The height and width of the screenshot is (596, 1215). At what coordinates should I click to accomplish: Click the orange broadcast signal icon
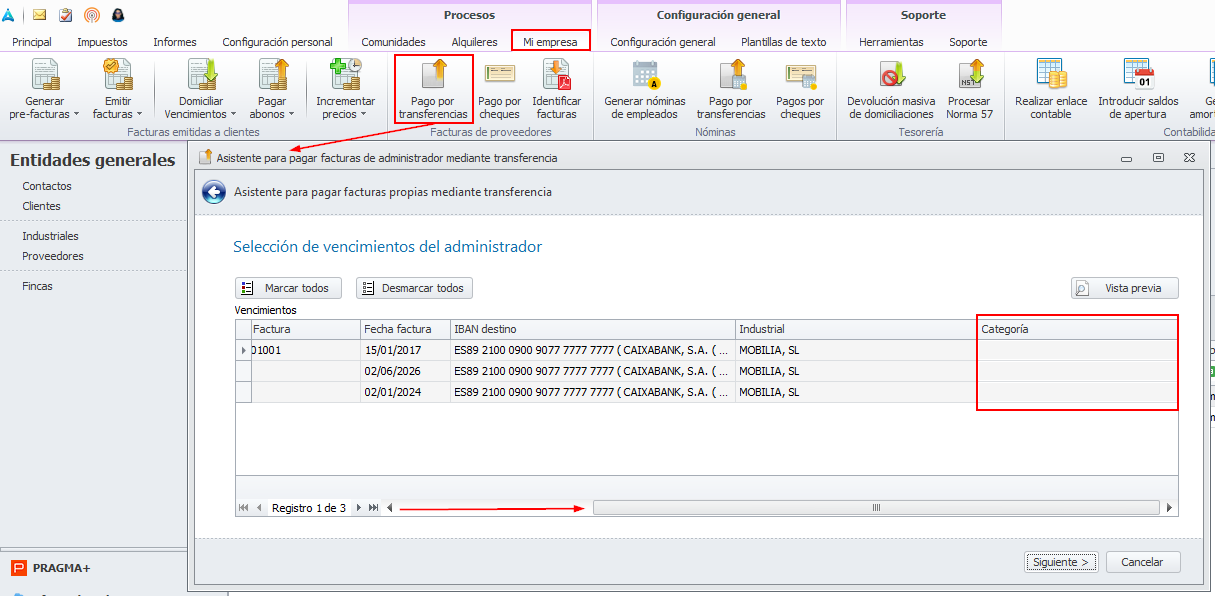(x=92, y=15)
